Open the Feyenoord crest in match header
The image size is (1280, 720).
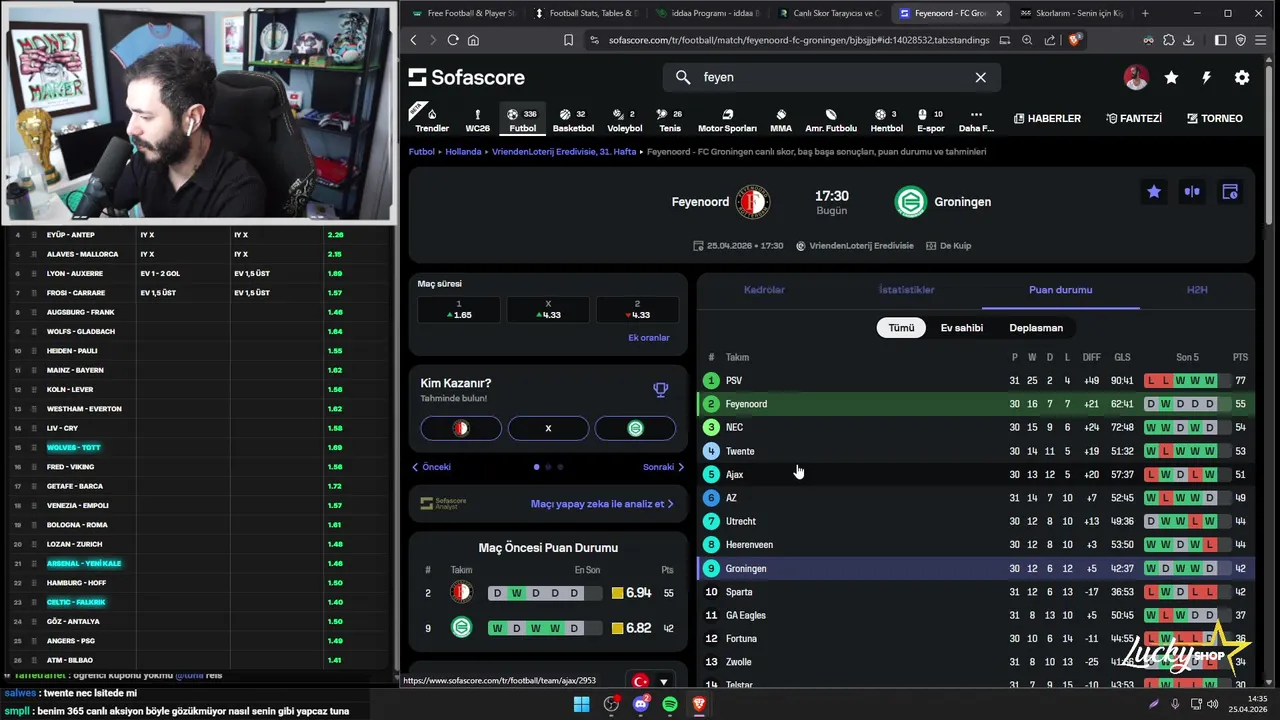coord(753,202)
